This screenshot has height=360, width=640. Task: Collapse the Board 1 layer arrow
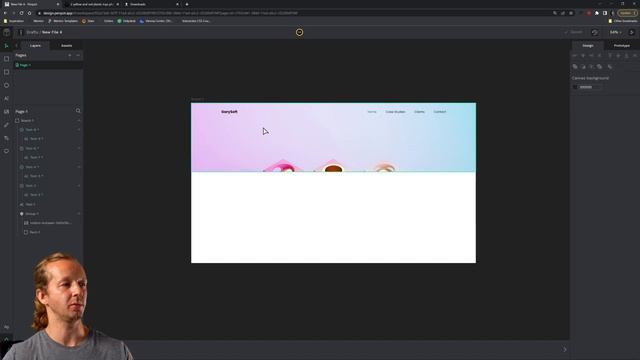pos(79,120)
